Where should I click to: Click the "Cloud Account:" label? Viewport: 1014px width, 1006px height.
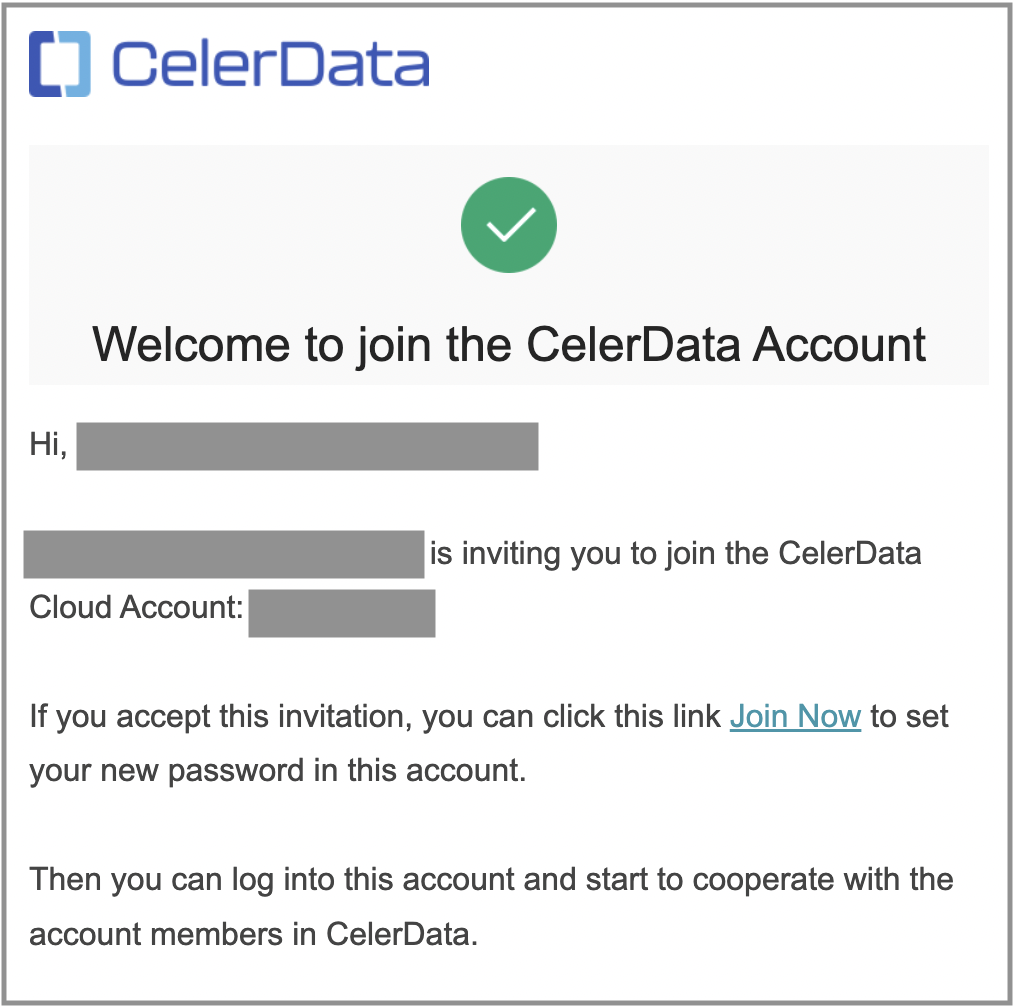137,607
